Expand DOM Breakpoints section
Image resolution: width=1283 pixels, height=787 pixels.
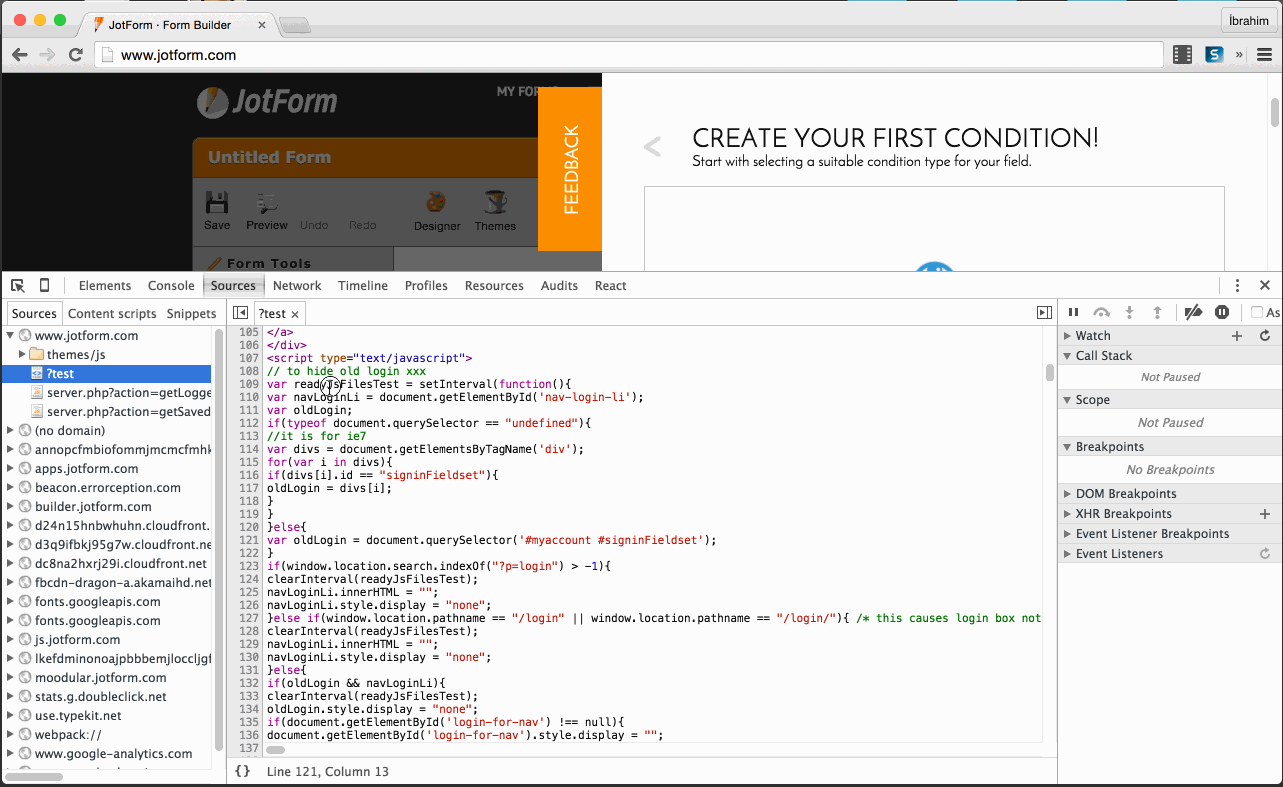1067,494
